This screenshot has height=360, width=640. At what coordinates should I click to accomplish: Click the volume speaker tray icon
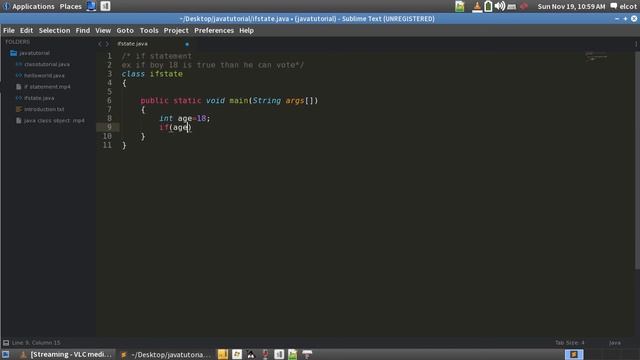click(x=500, y=6)
